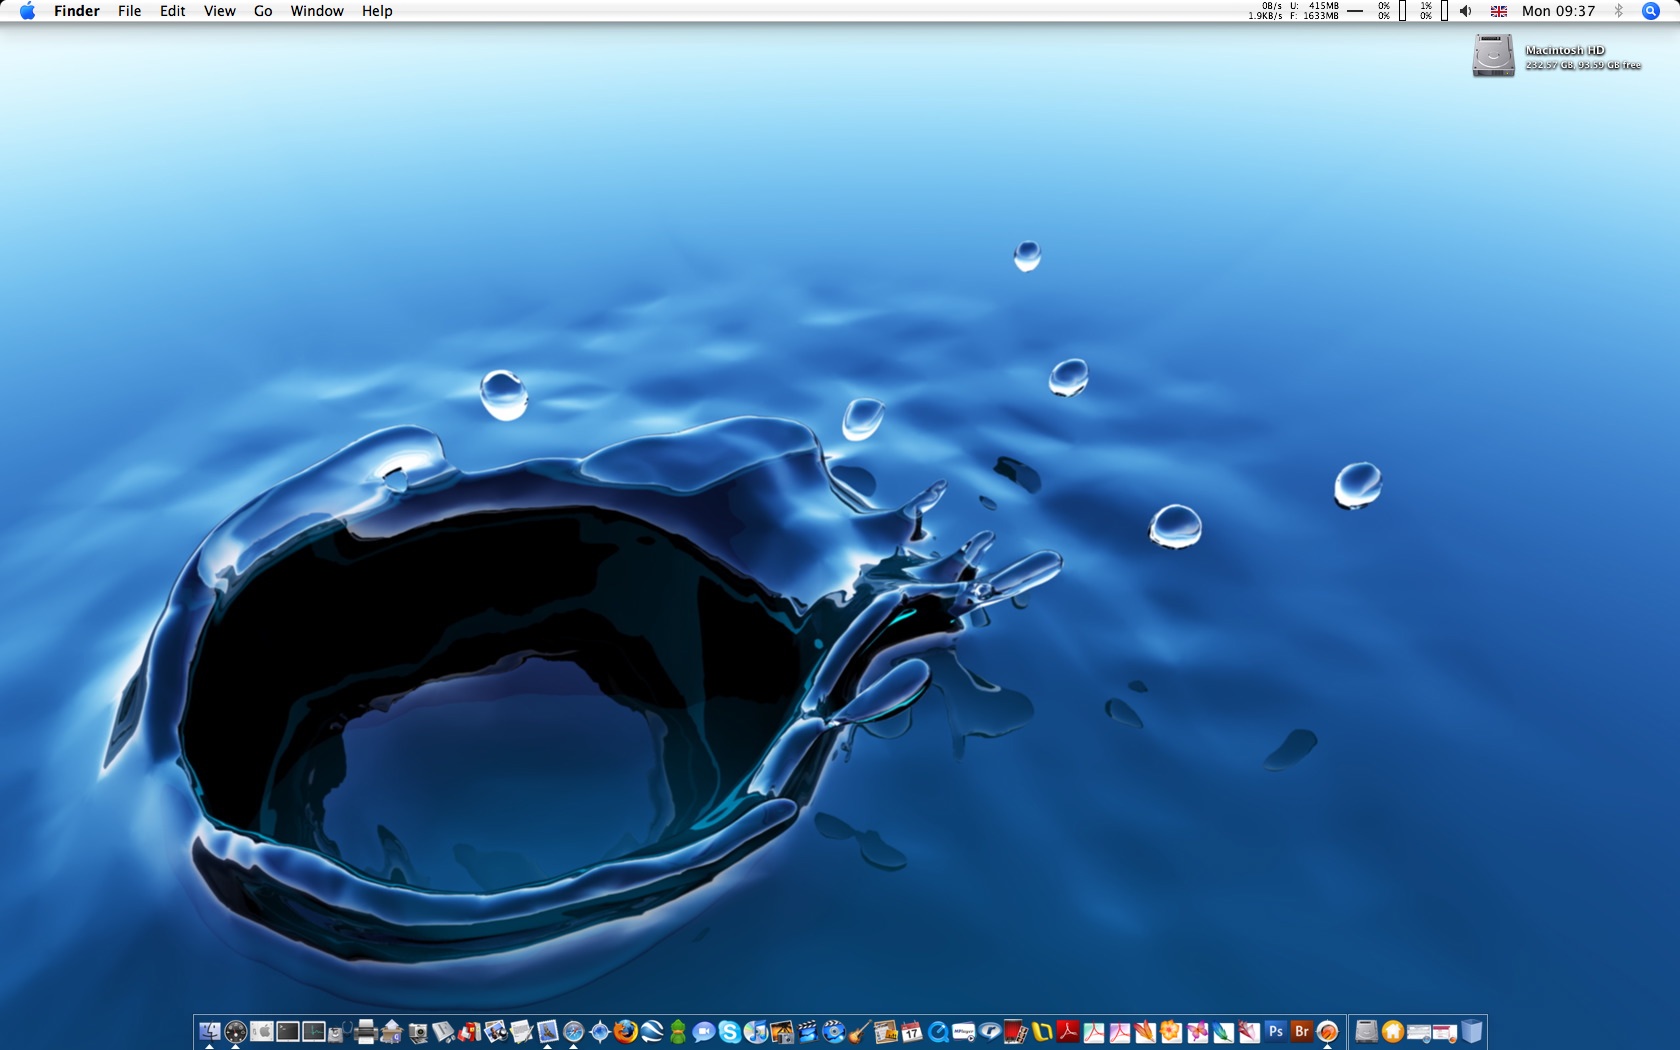1680x1050 pixels.
Task: Open the File menu
Action: 129,11
